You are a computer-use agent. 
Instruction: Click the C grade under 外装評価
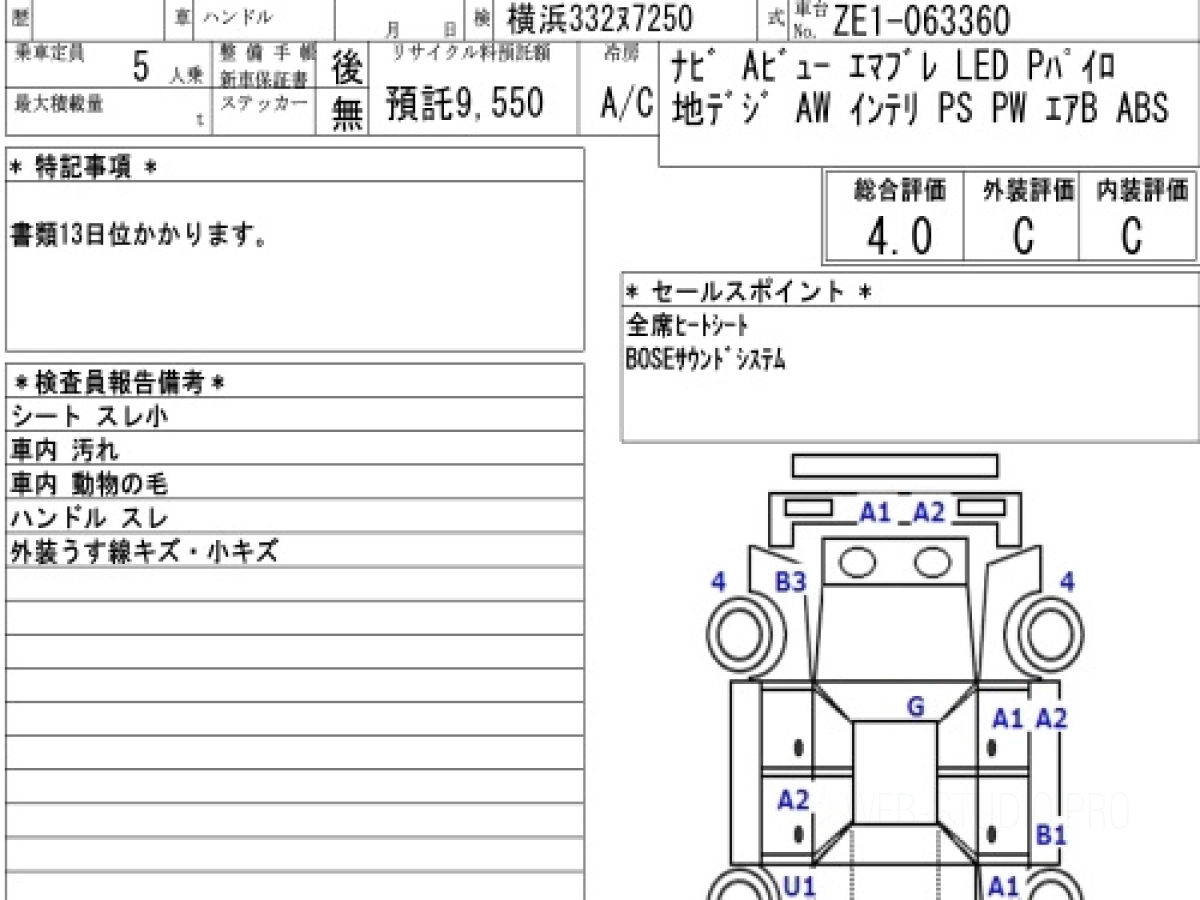tap(1022, 237)
